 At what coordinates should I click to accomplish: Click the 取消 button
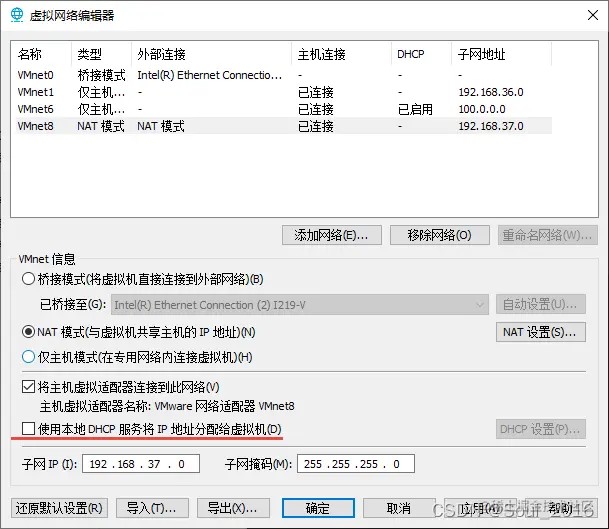399,508
